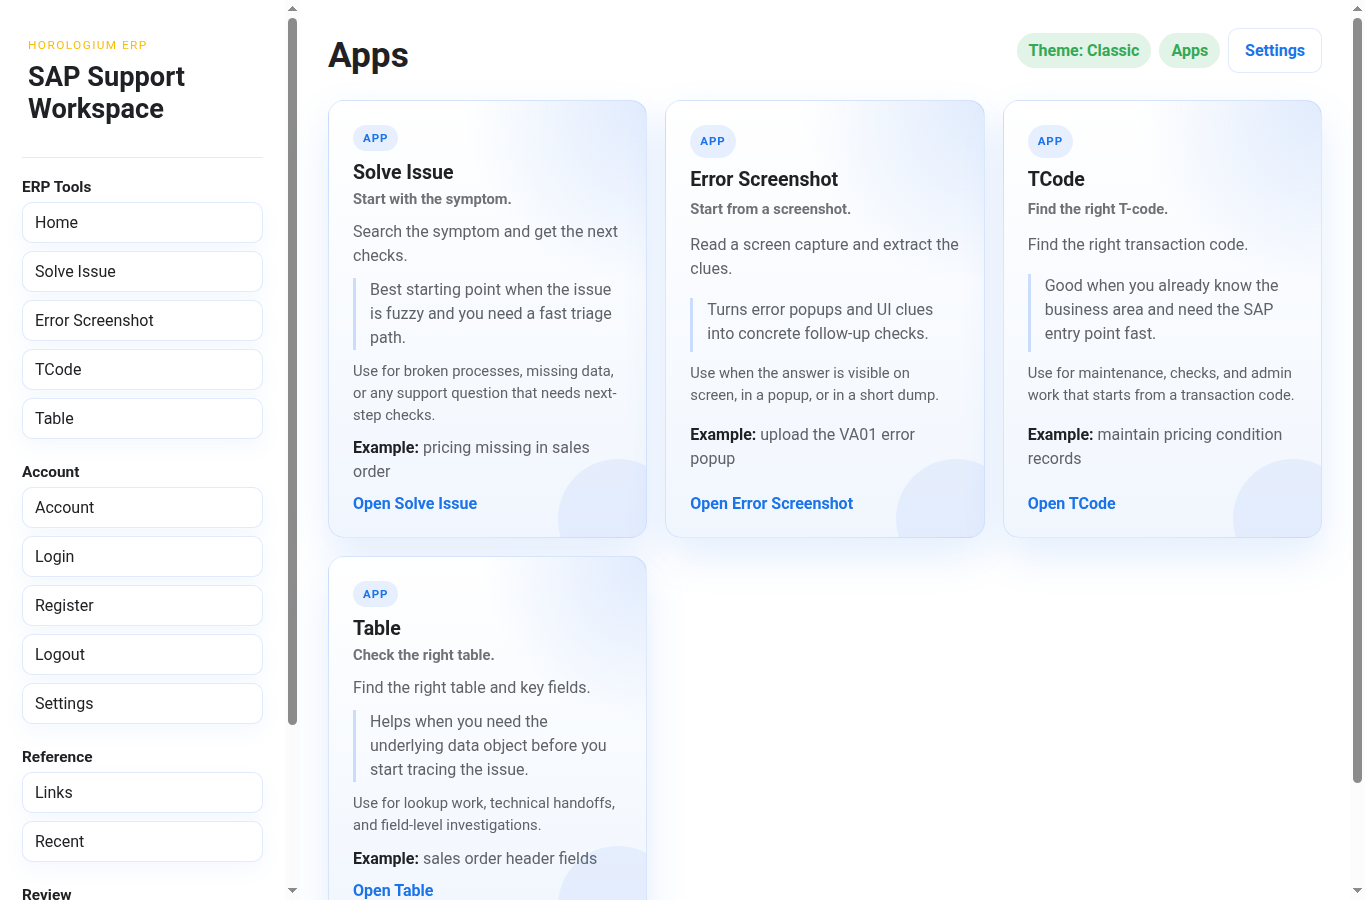
Task: Click the sidebar scrollbar thumb
Action: pyautogui.click(x=292, y=370)
